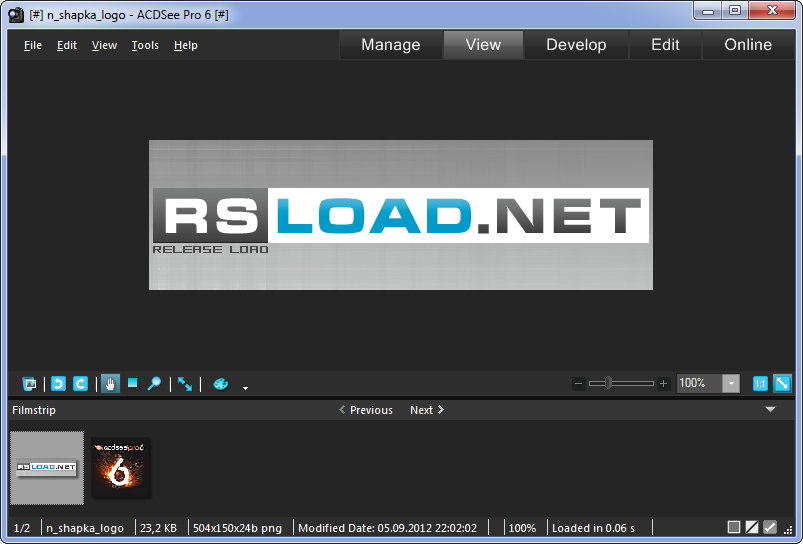
Task: Open the color palette editing icon
Action: tap(220, 384)
